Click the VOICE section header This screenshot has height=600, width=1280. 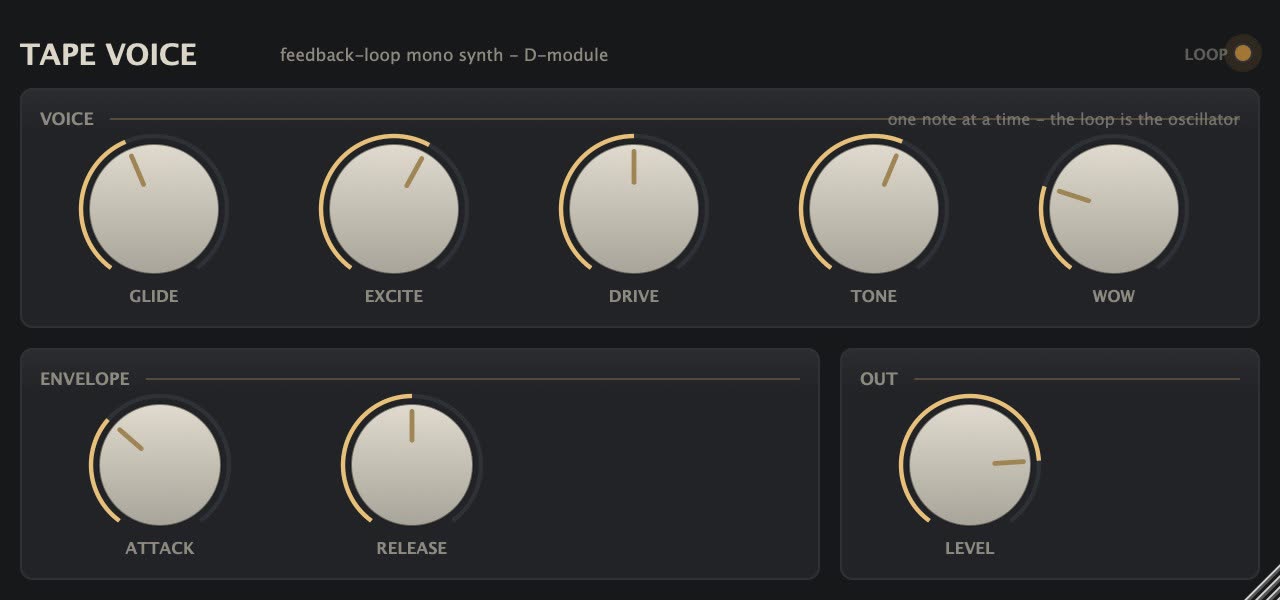(x=67, y=119)
